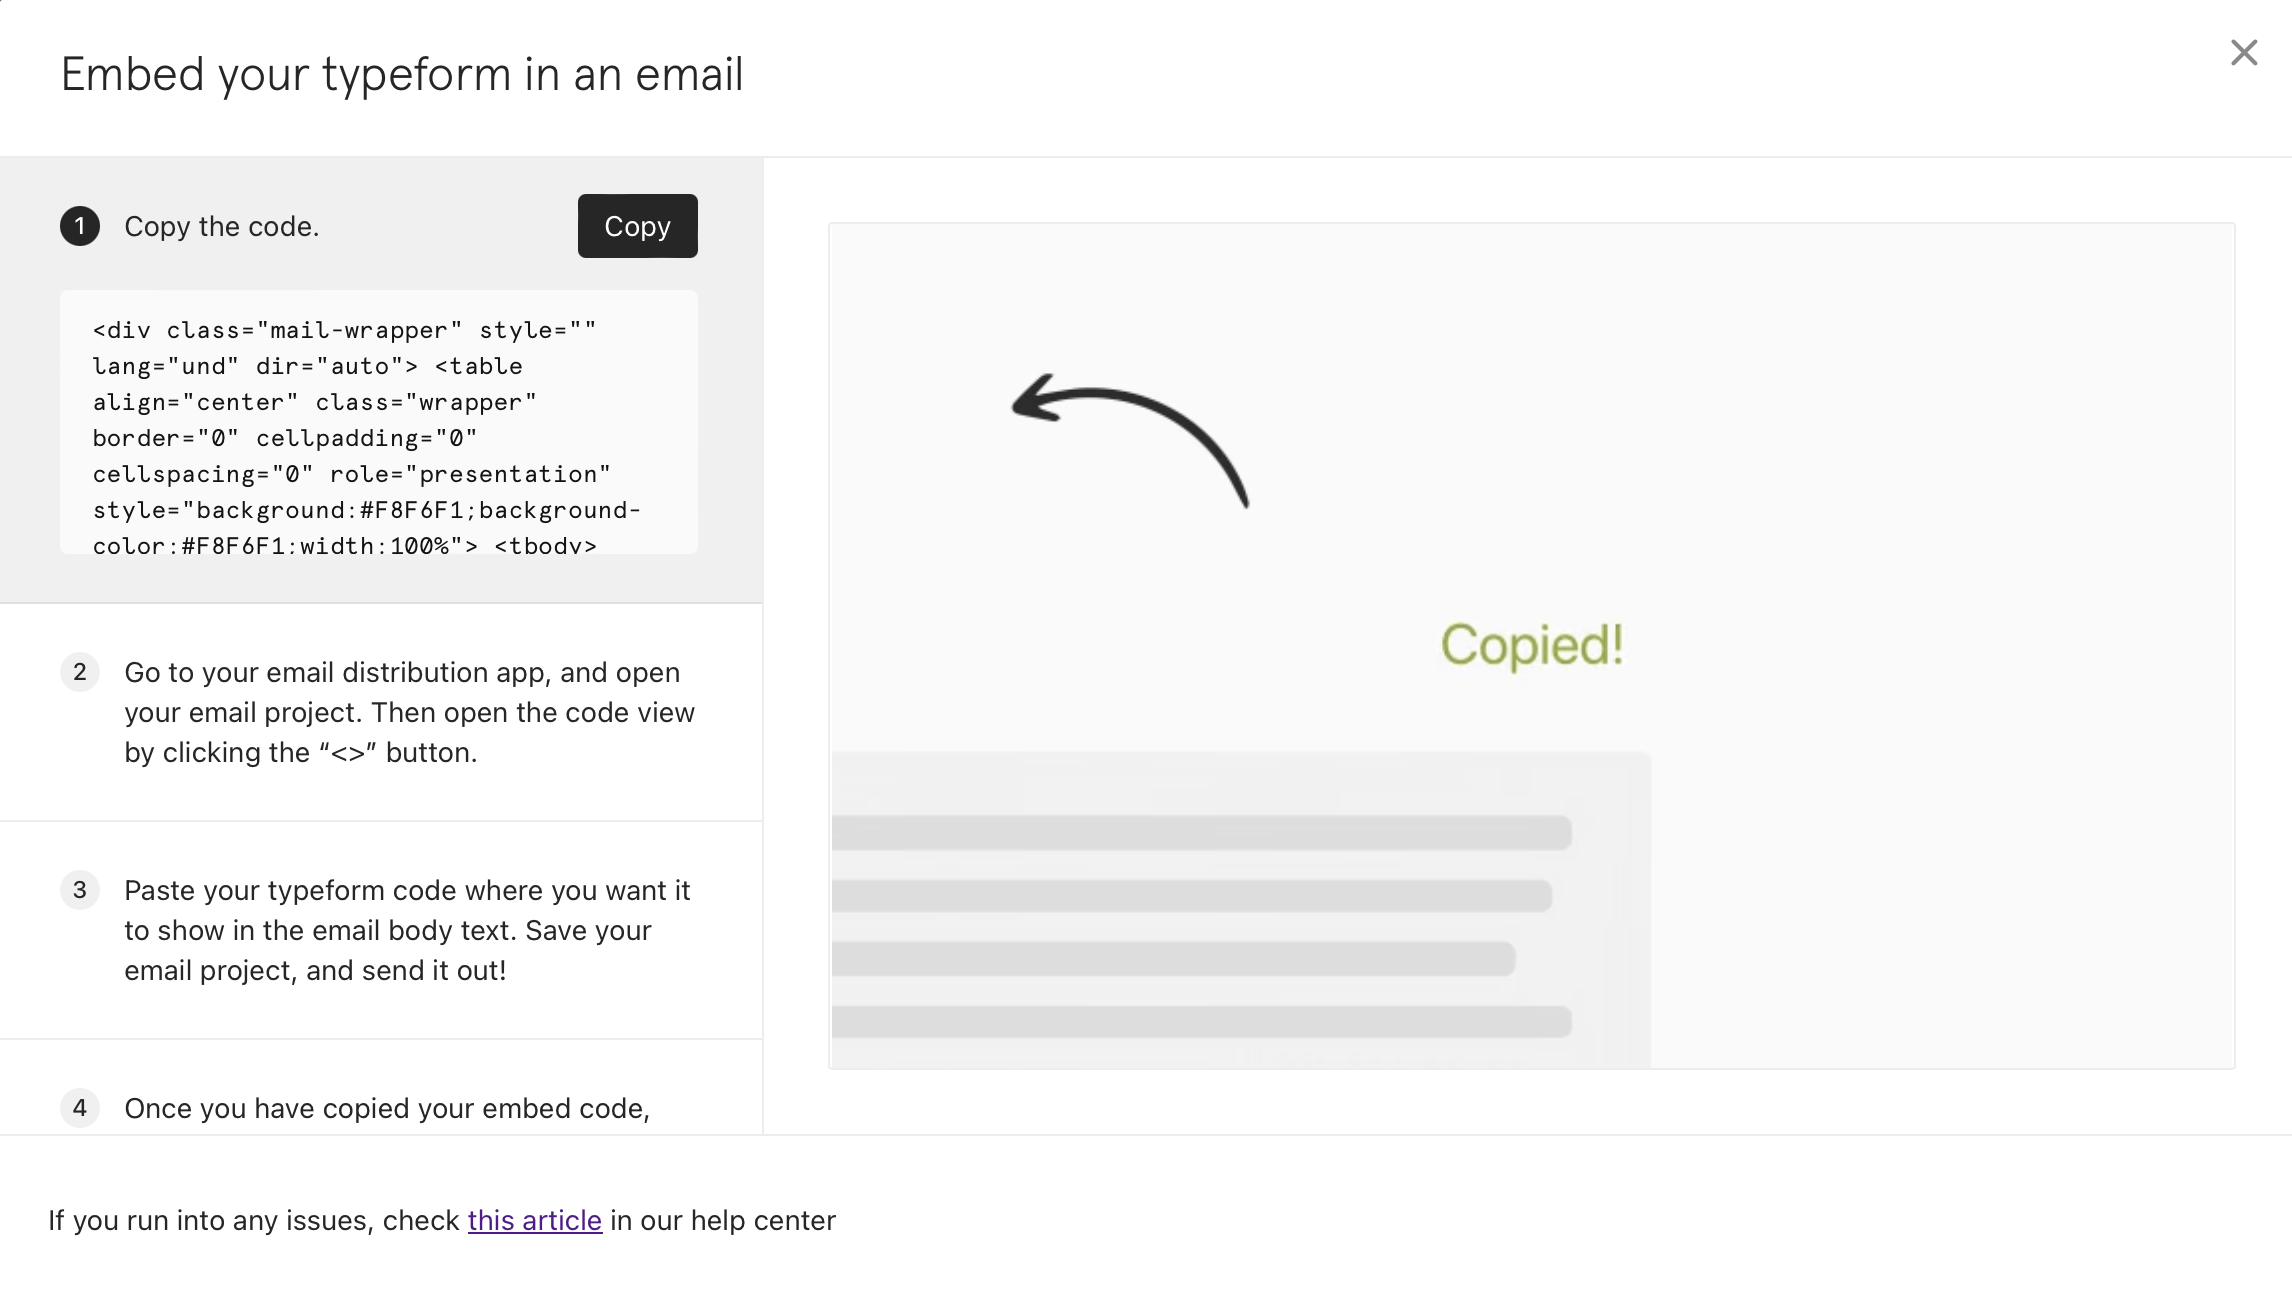
Task: Dismiss the dialog with the X icon
Action: pos(2243,52)
